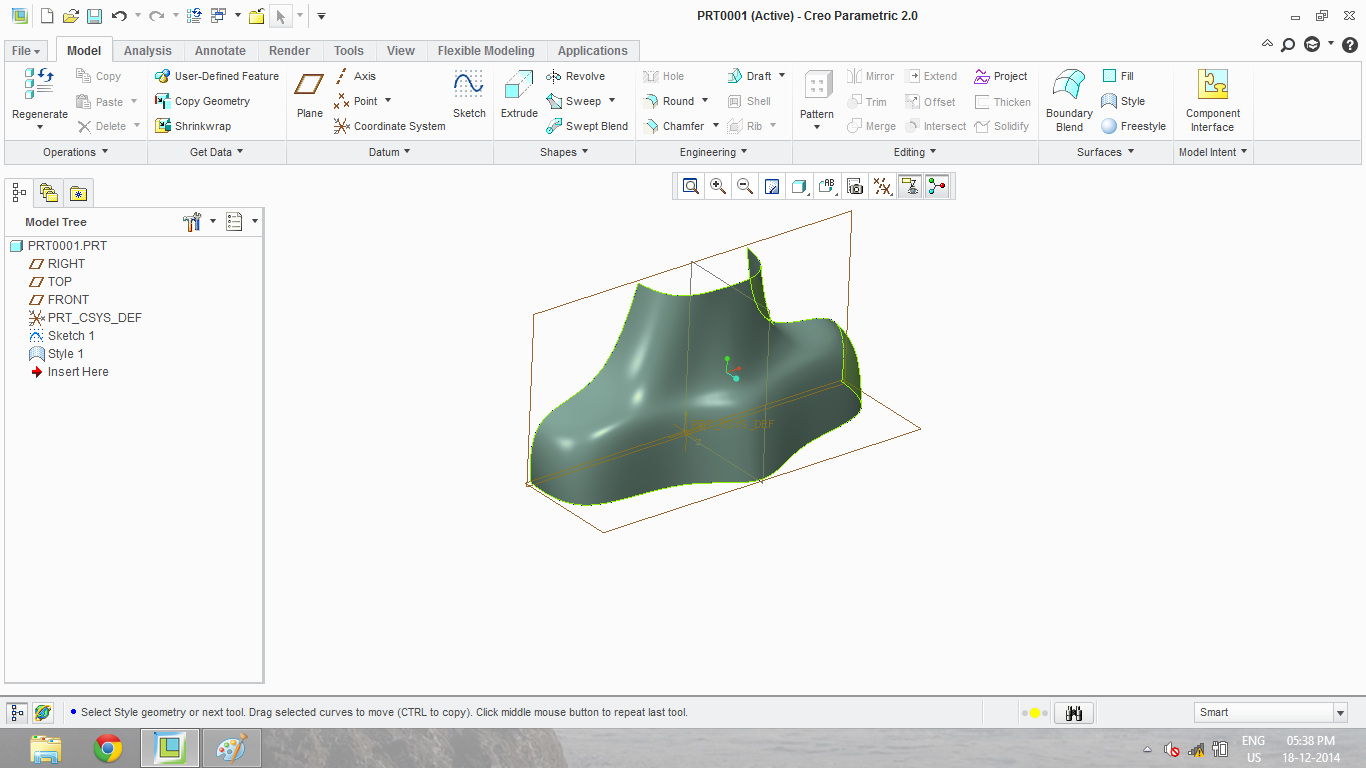Click the Swept Blend tool

tap(587, 126)
